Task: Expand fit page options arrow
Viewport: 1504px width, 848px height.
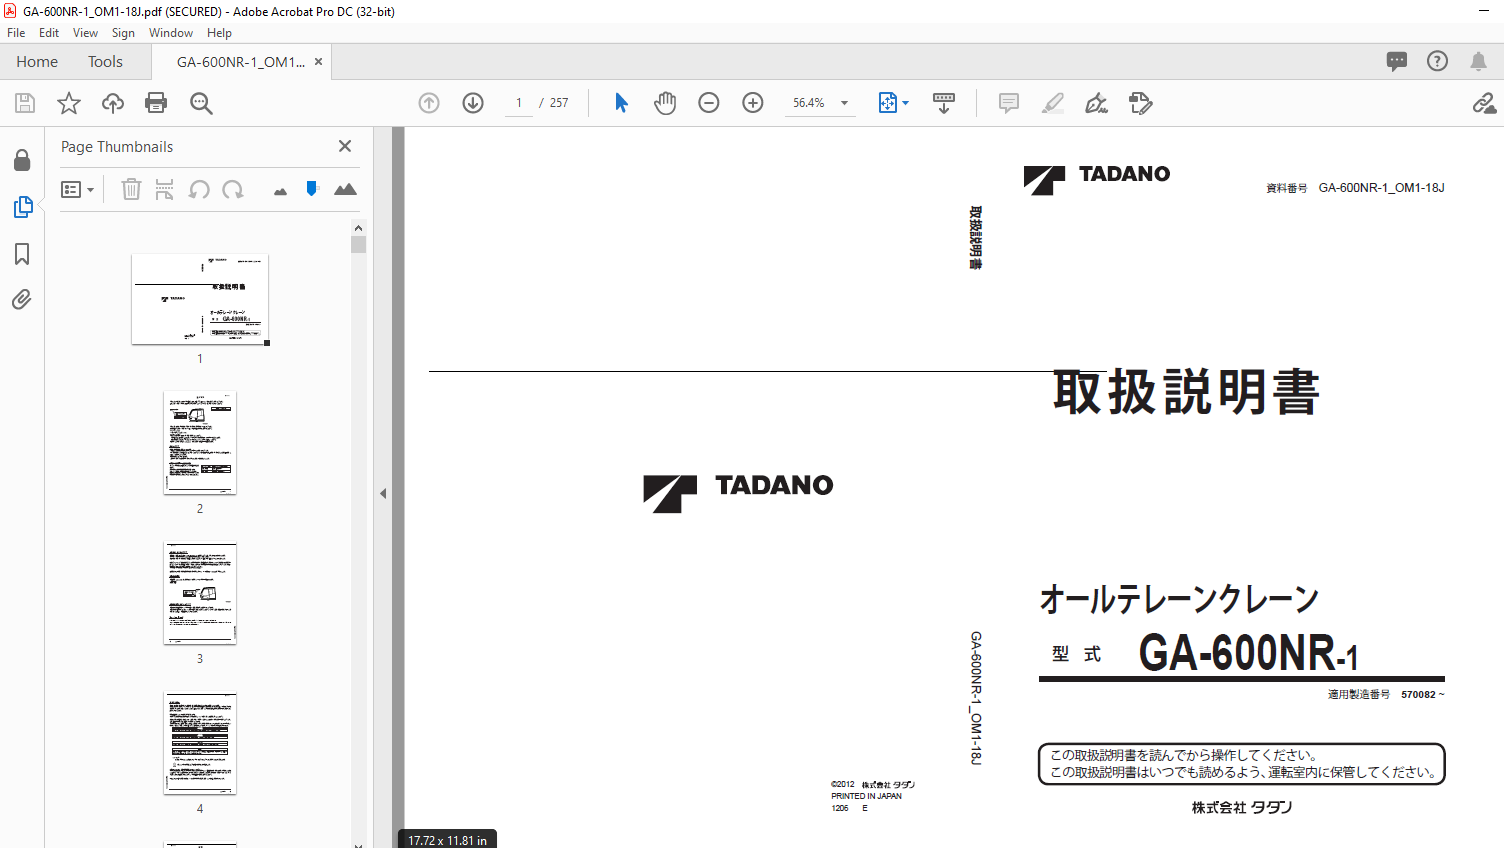Action: pyautogui.click(x=905, y=103)
